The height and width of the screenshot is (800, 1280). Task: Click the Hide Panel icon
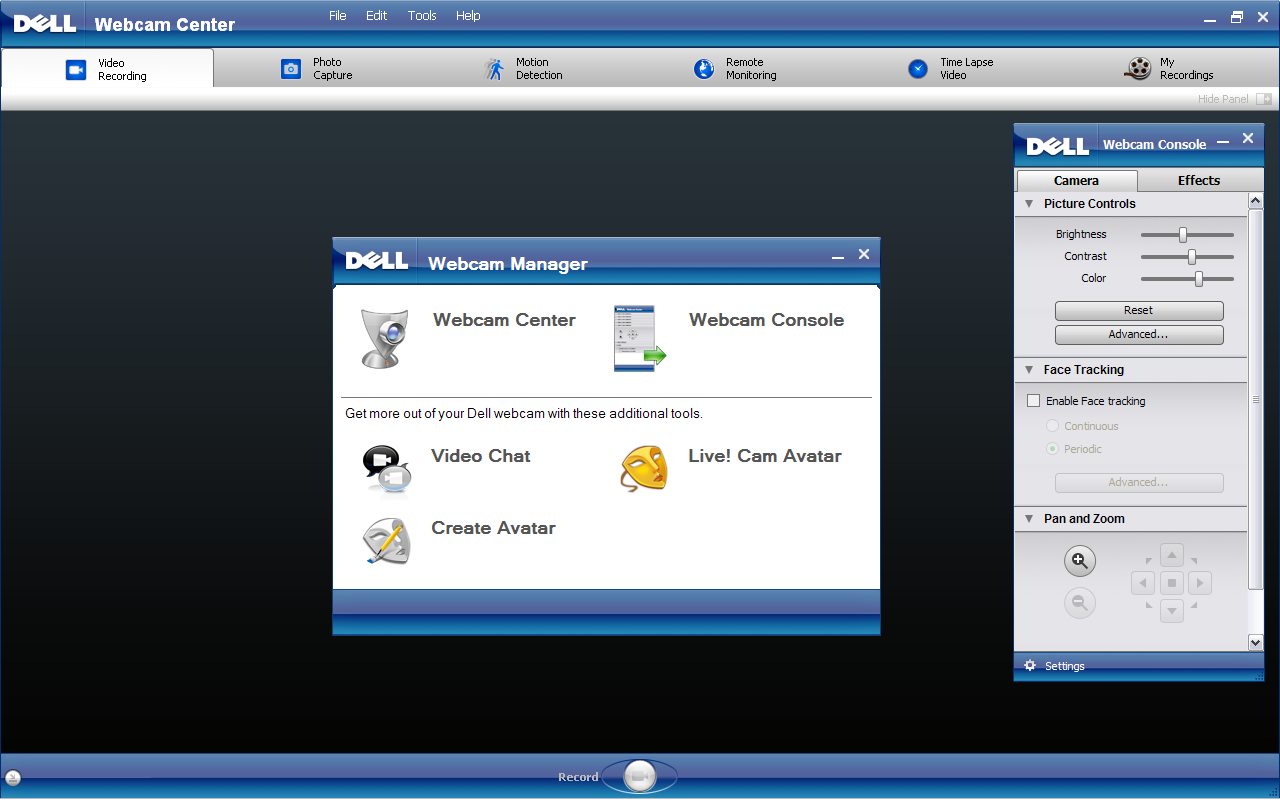tap(1264, 99)
